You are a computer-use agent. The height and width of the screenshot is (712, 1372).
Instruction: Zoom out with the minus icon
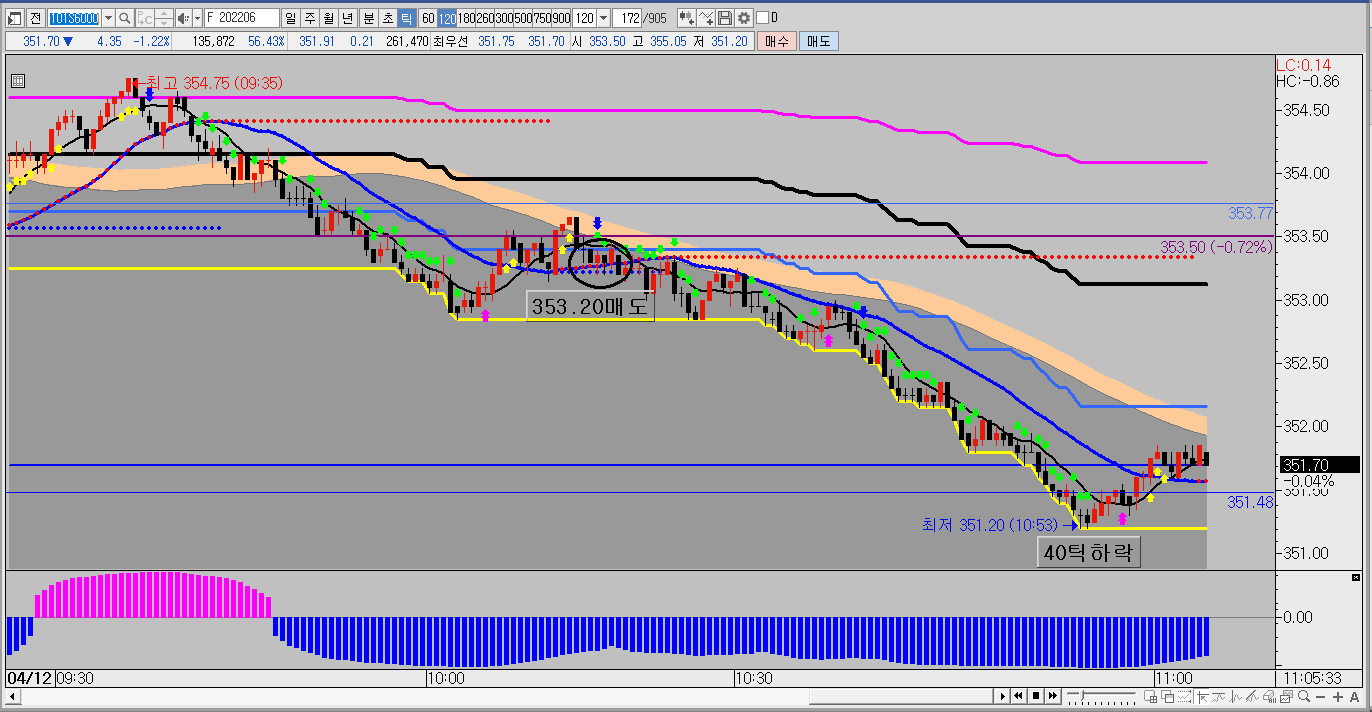pyautogui.click(x=1321, y=696)
